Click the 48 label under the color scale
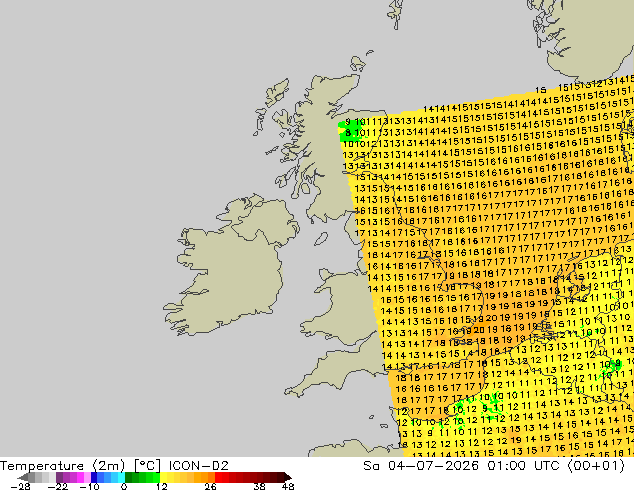This screenshot has width=634, height=490. click(x=288, y=486)
